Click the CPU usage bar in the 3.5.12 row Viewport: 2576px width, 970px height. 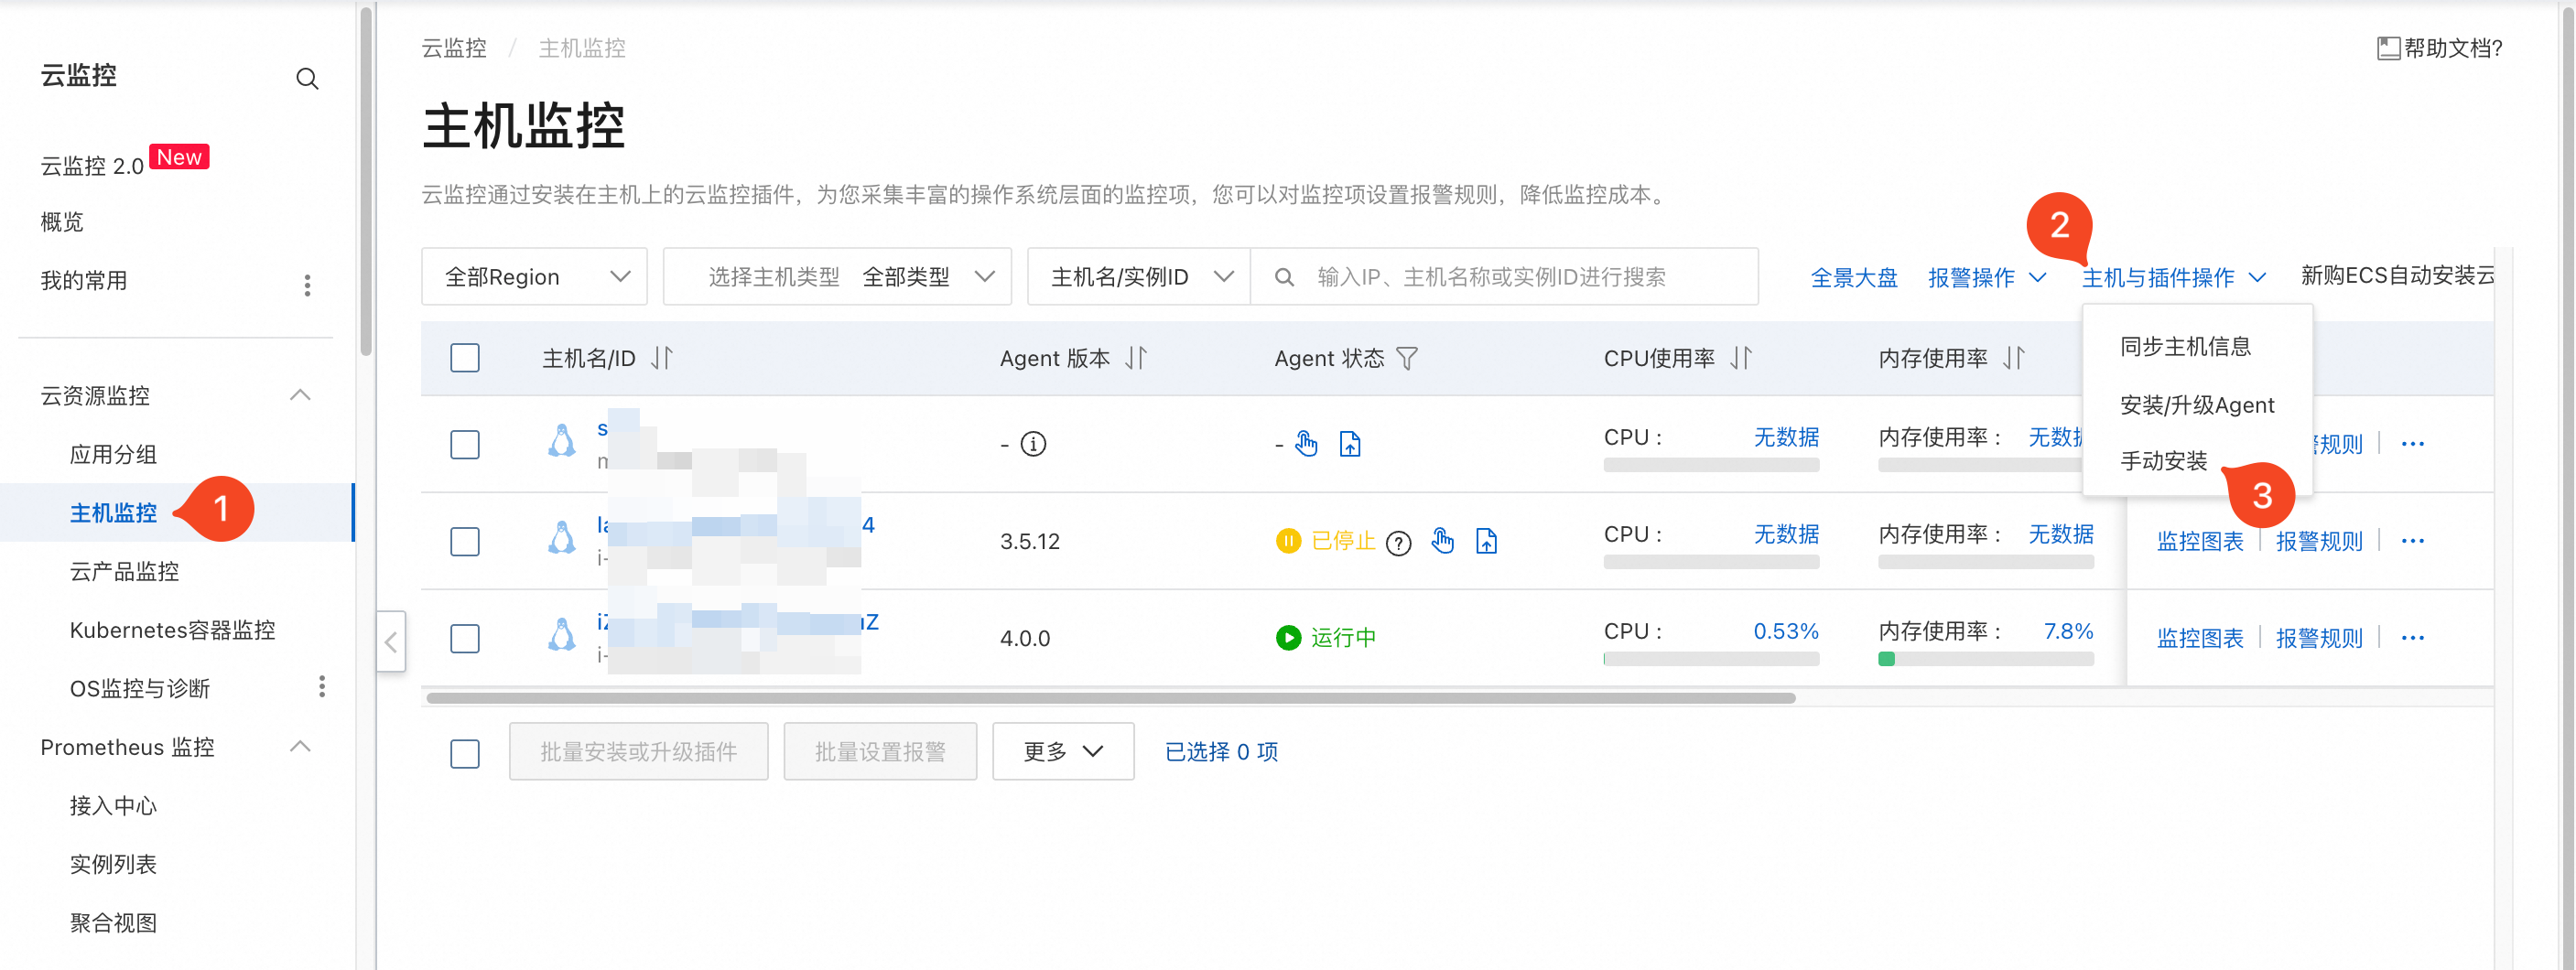pyautogui.click(x=1711, y=562)
